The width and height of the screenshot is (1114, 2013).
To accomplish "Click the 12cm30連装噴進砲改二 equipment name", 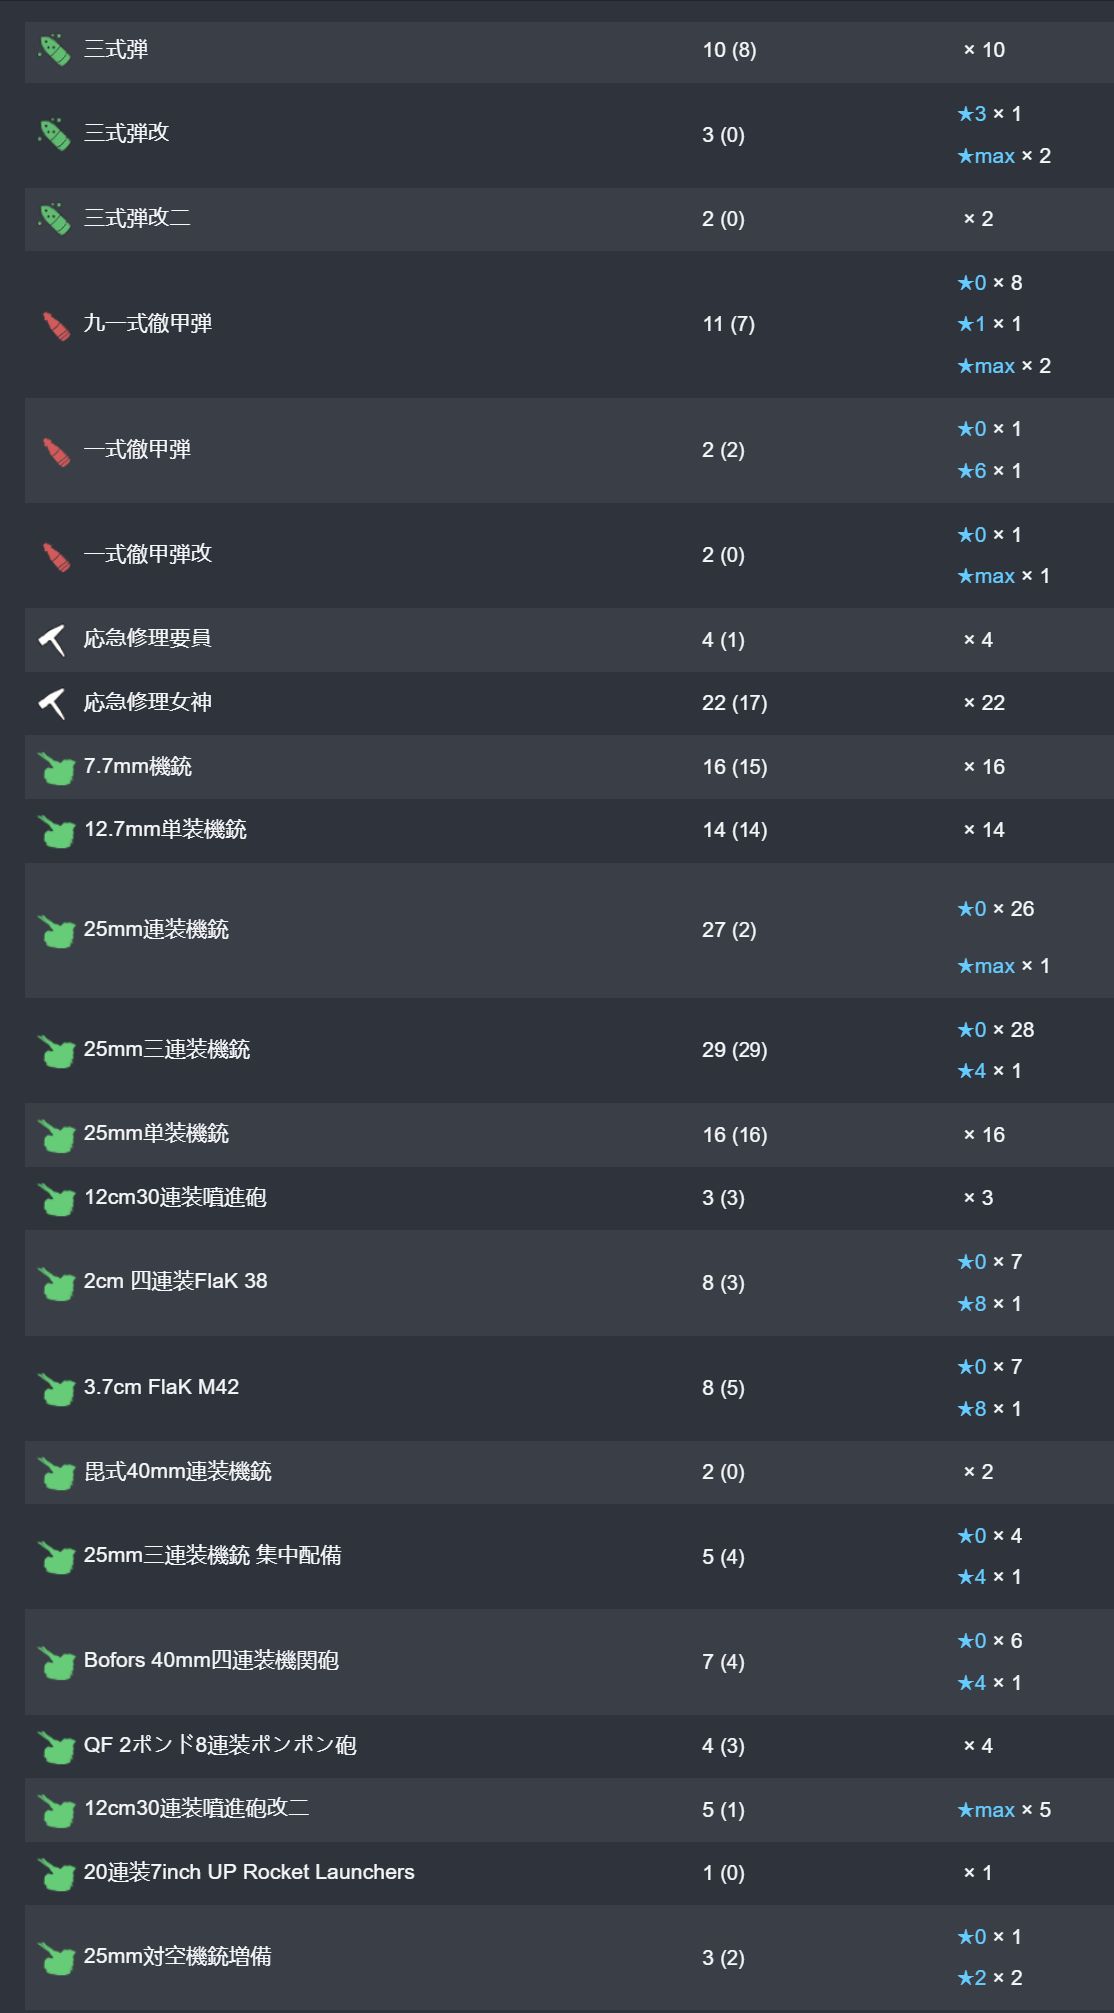I will click(197, 1808).
